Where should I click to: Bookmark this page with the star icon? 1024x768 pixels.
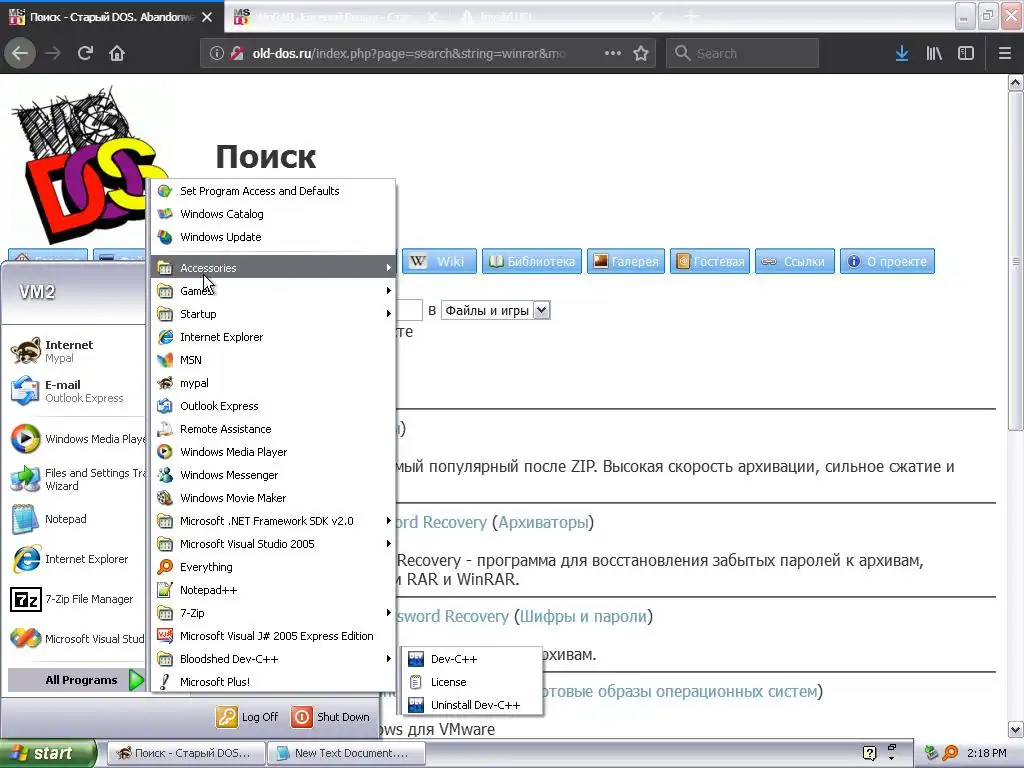pos(641,53)
